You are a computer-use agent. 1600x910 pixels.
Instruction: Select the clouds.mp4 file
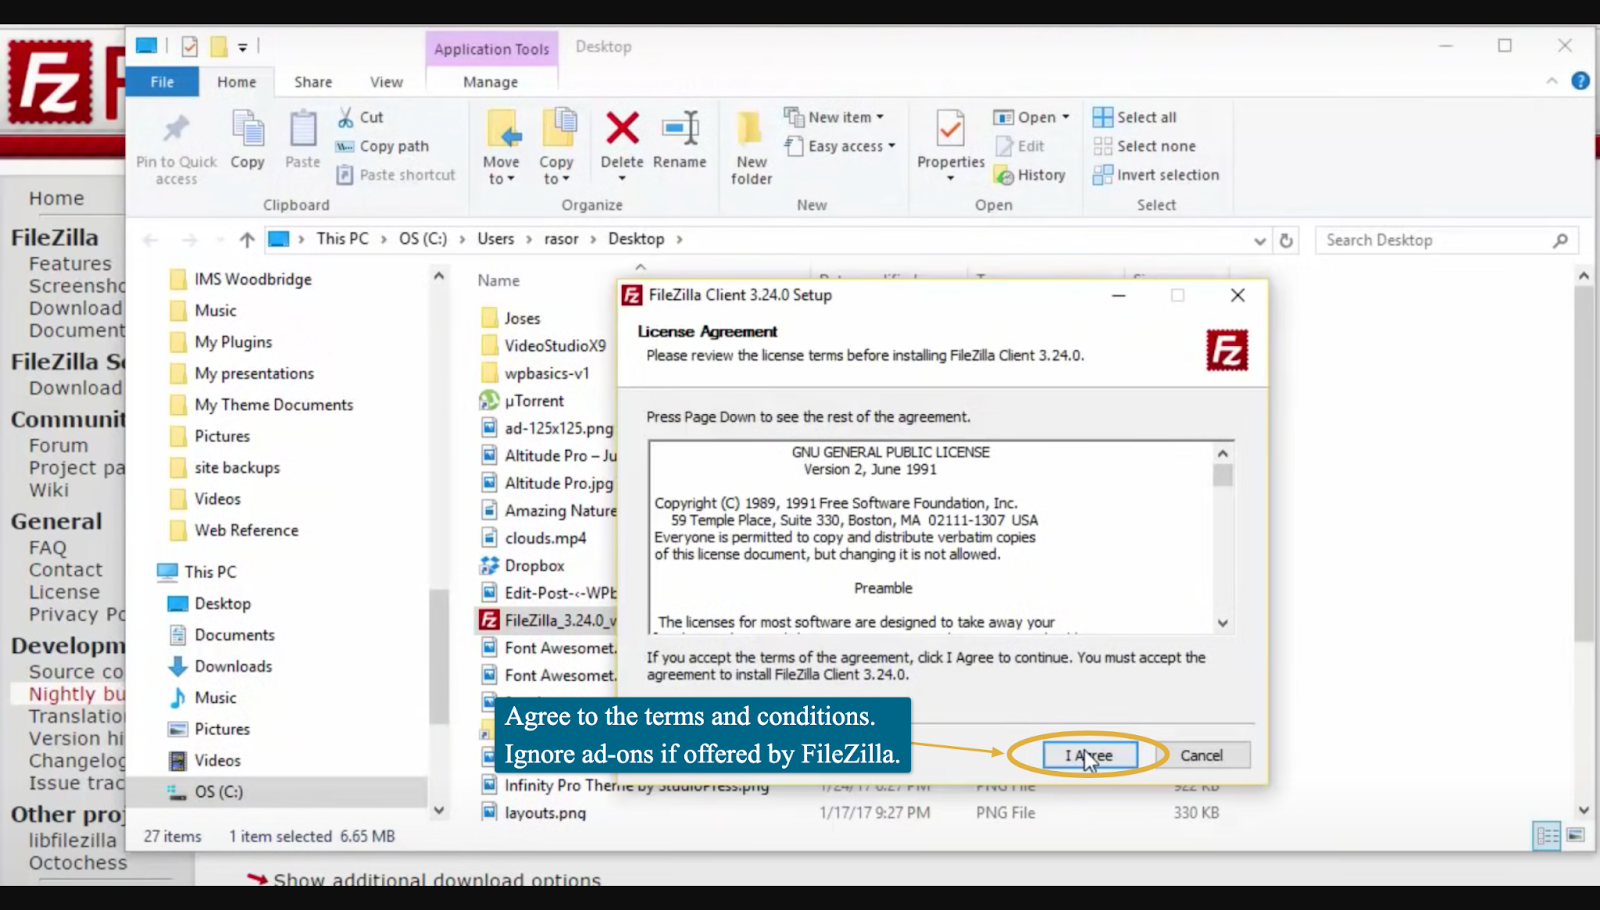coord(545,538)
